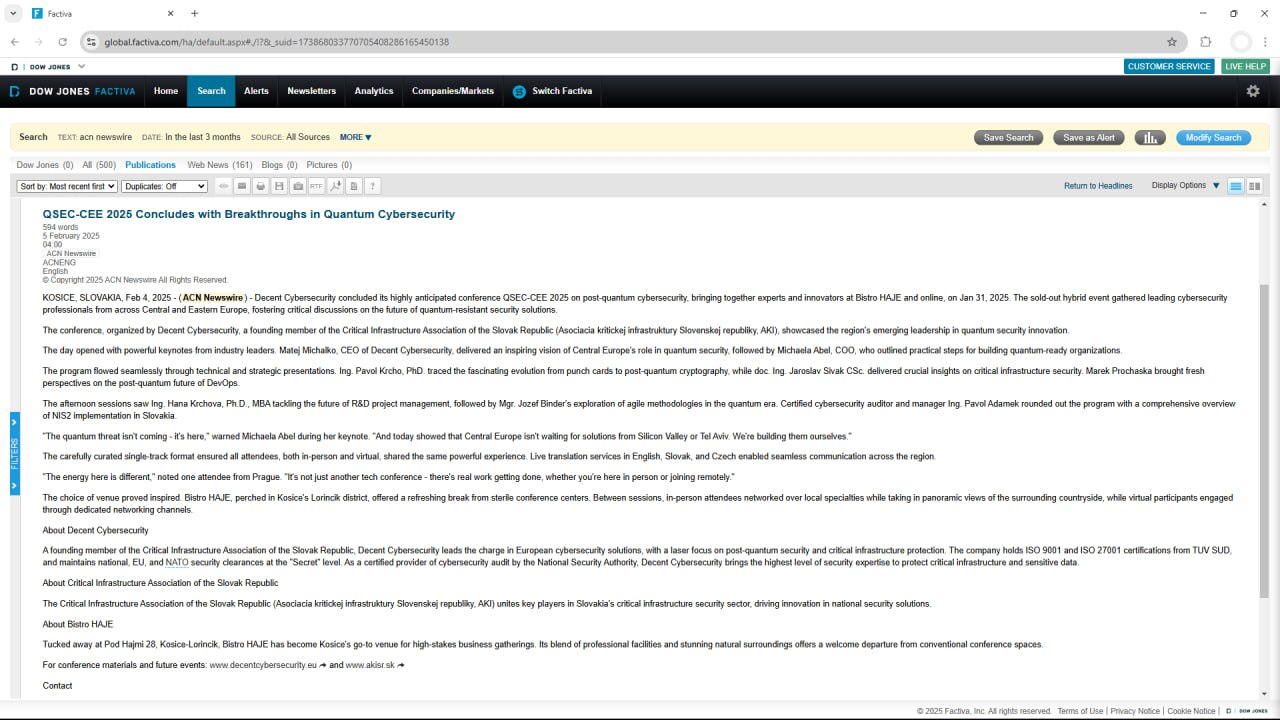Click the Save as Alert button
Image resolution: width=1280 pixels, height=720 pixels.
(1089, 138)
